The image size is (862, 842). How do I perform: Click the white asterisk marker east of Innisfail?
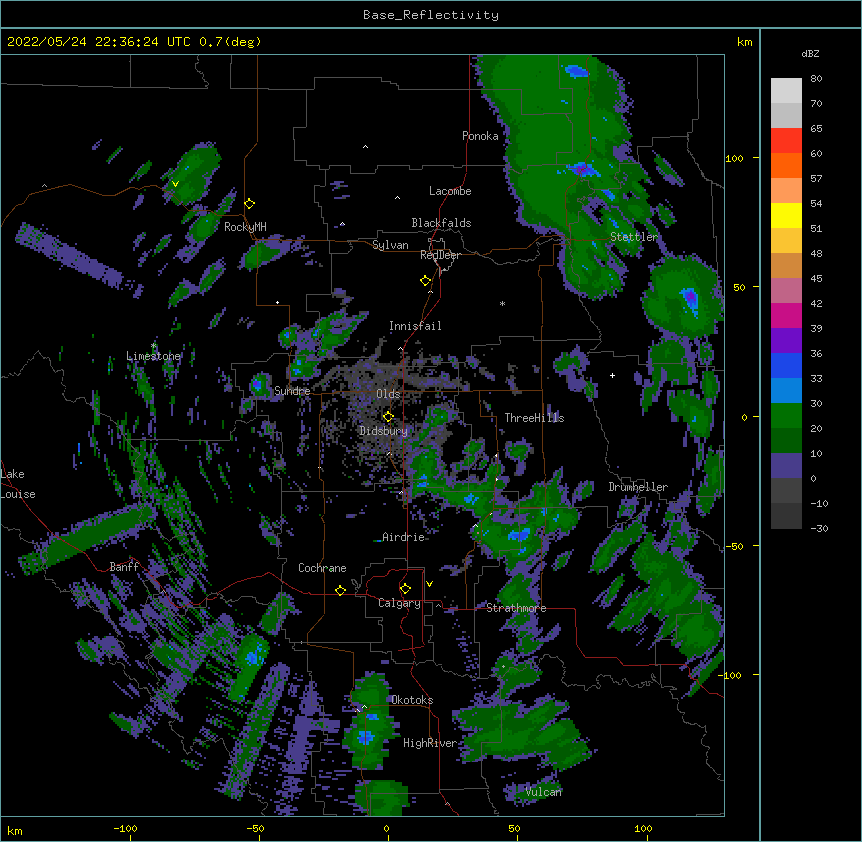pyautogui.click(x=502, y=303)
